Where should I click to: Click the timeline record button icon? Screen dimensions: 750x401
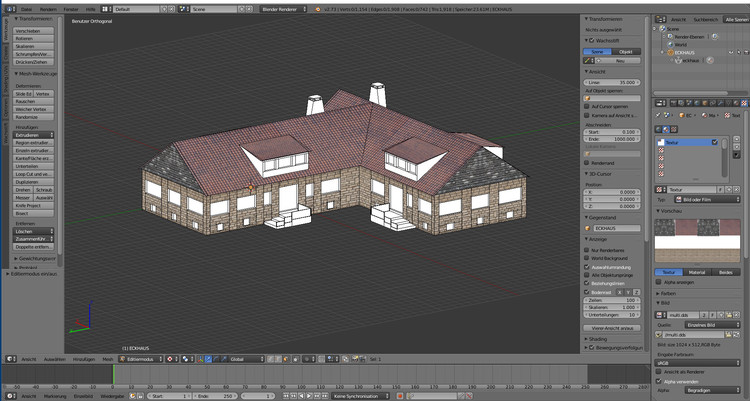[400, 396]
